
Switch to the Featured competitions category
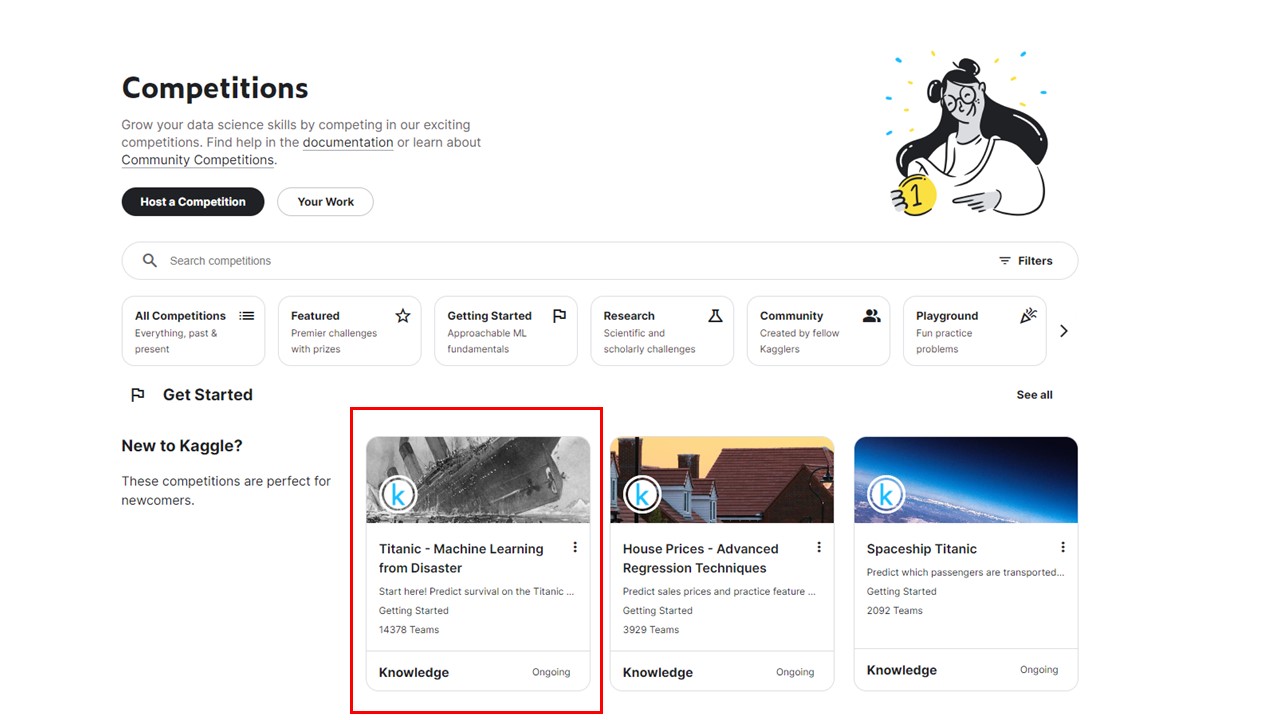(x=349, y=330)
